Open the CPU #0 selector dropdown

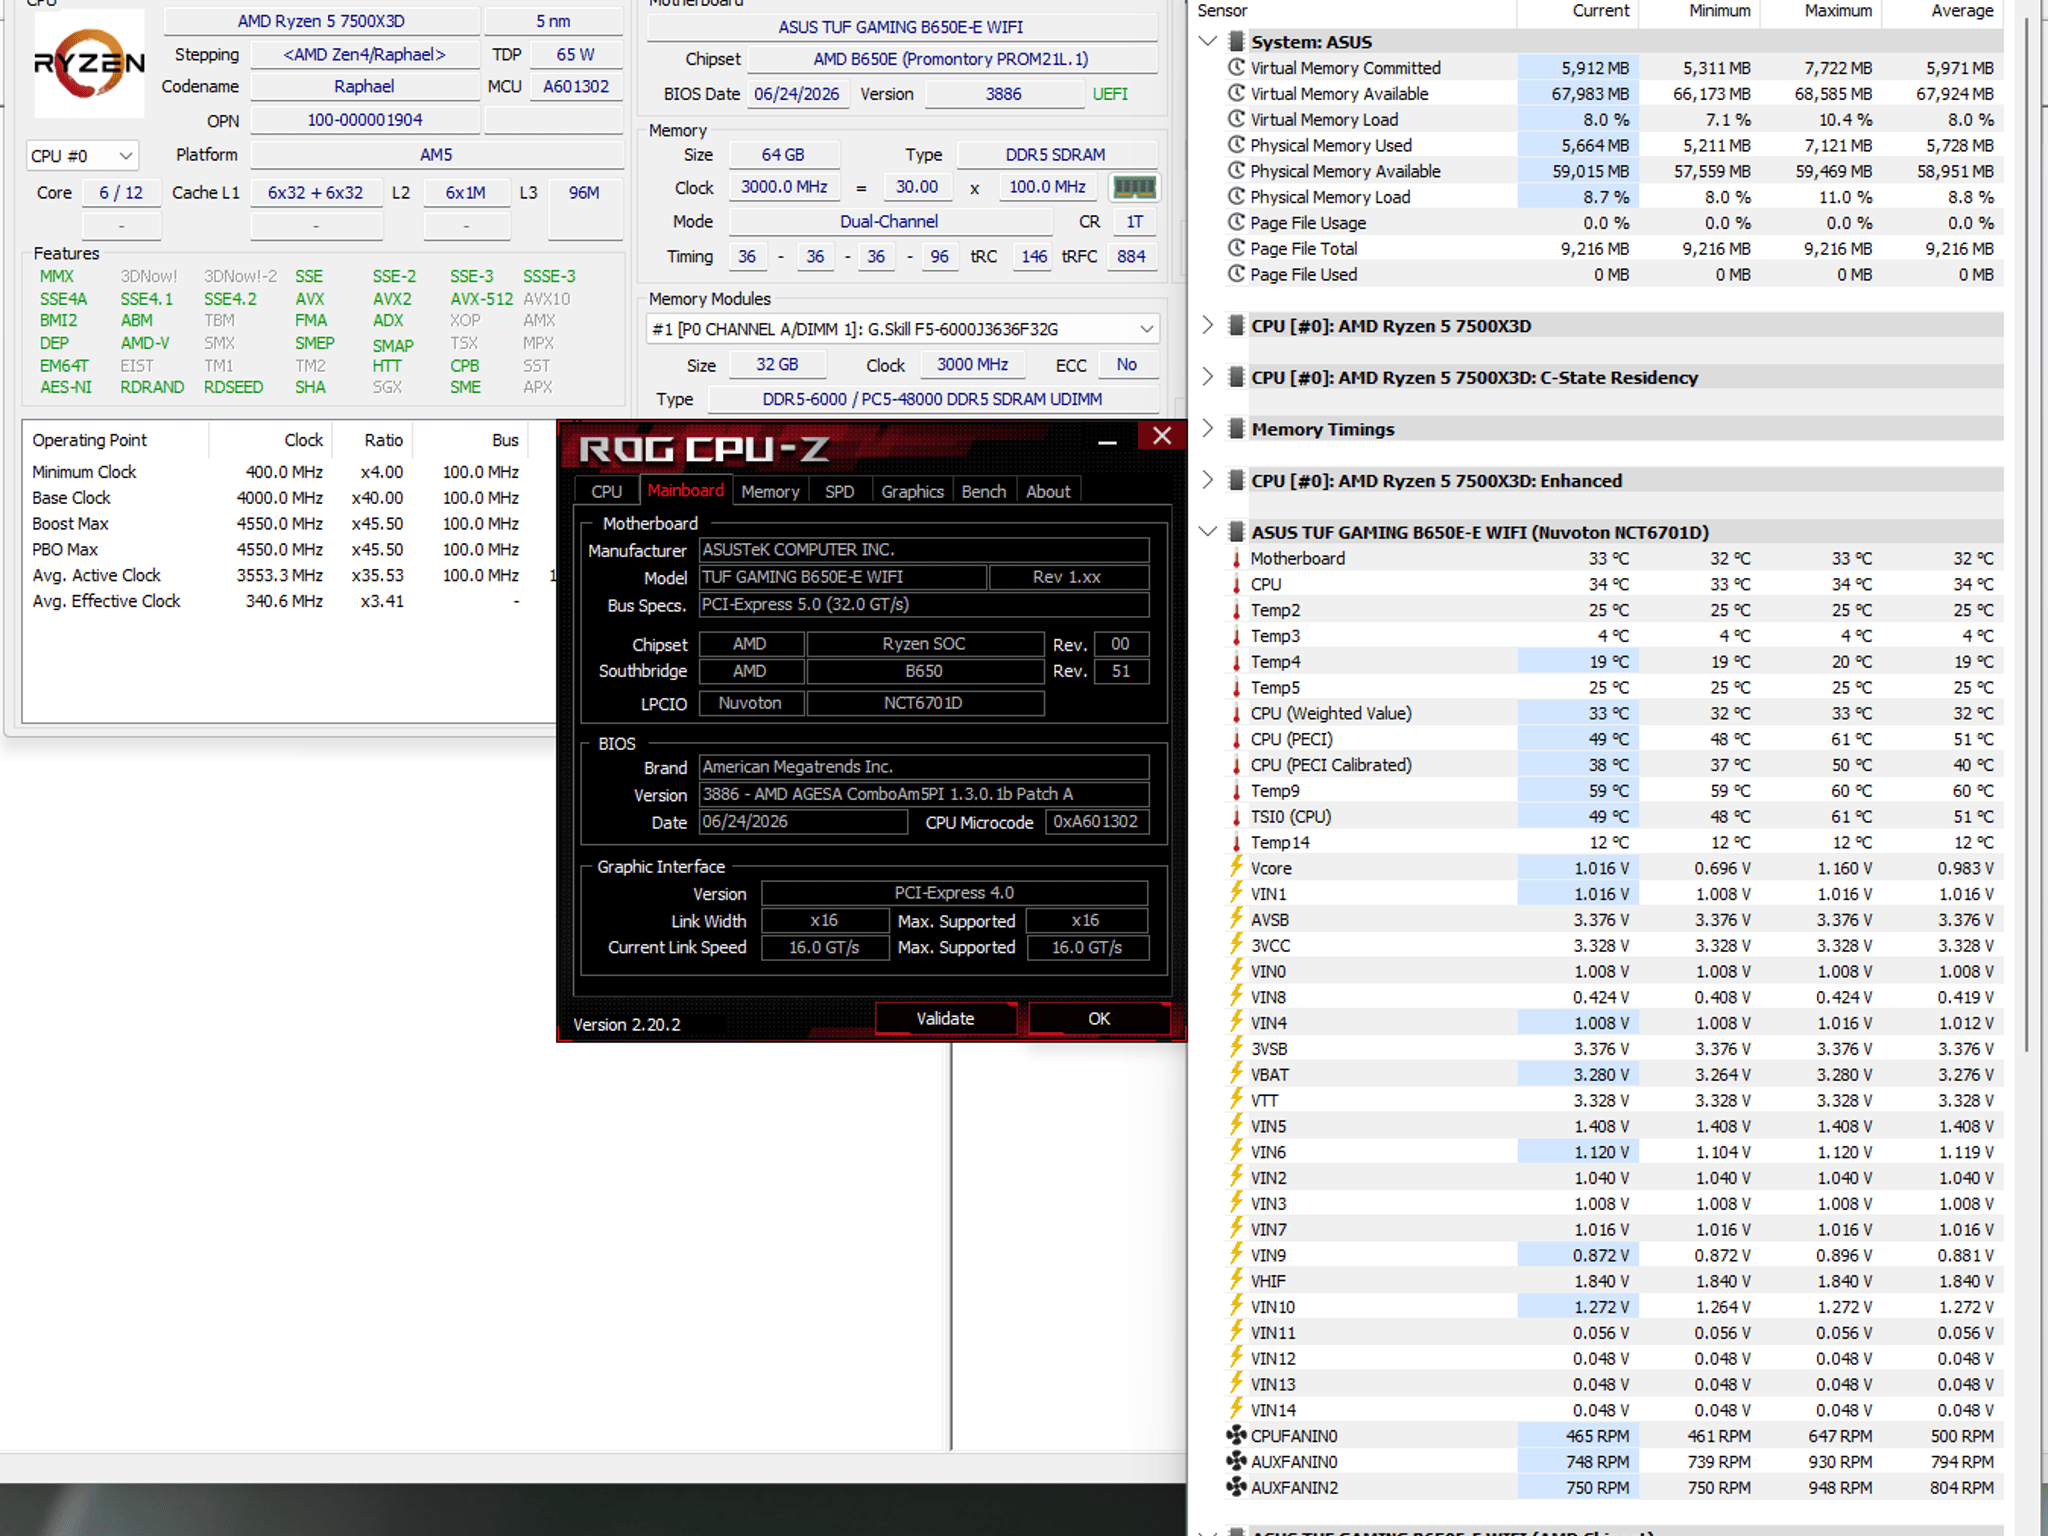[82, 156]
